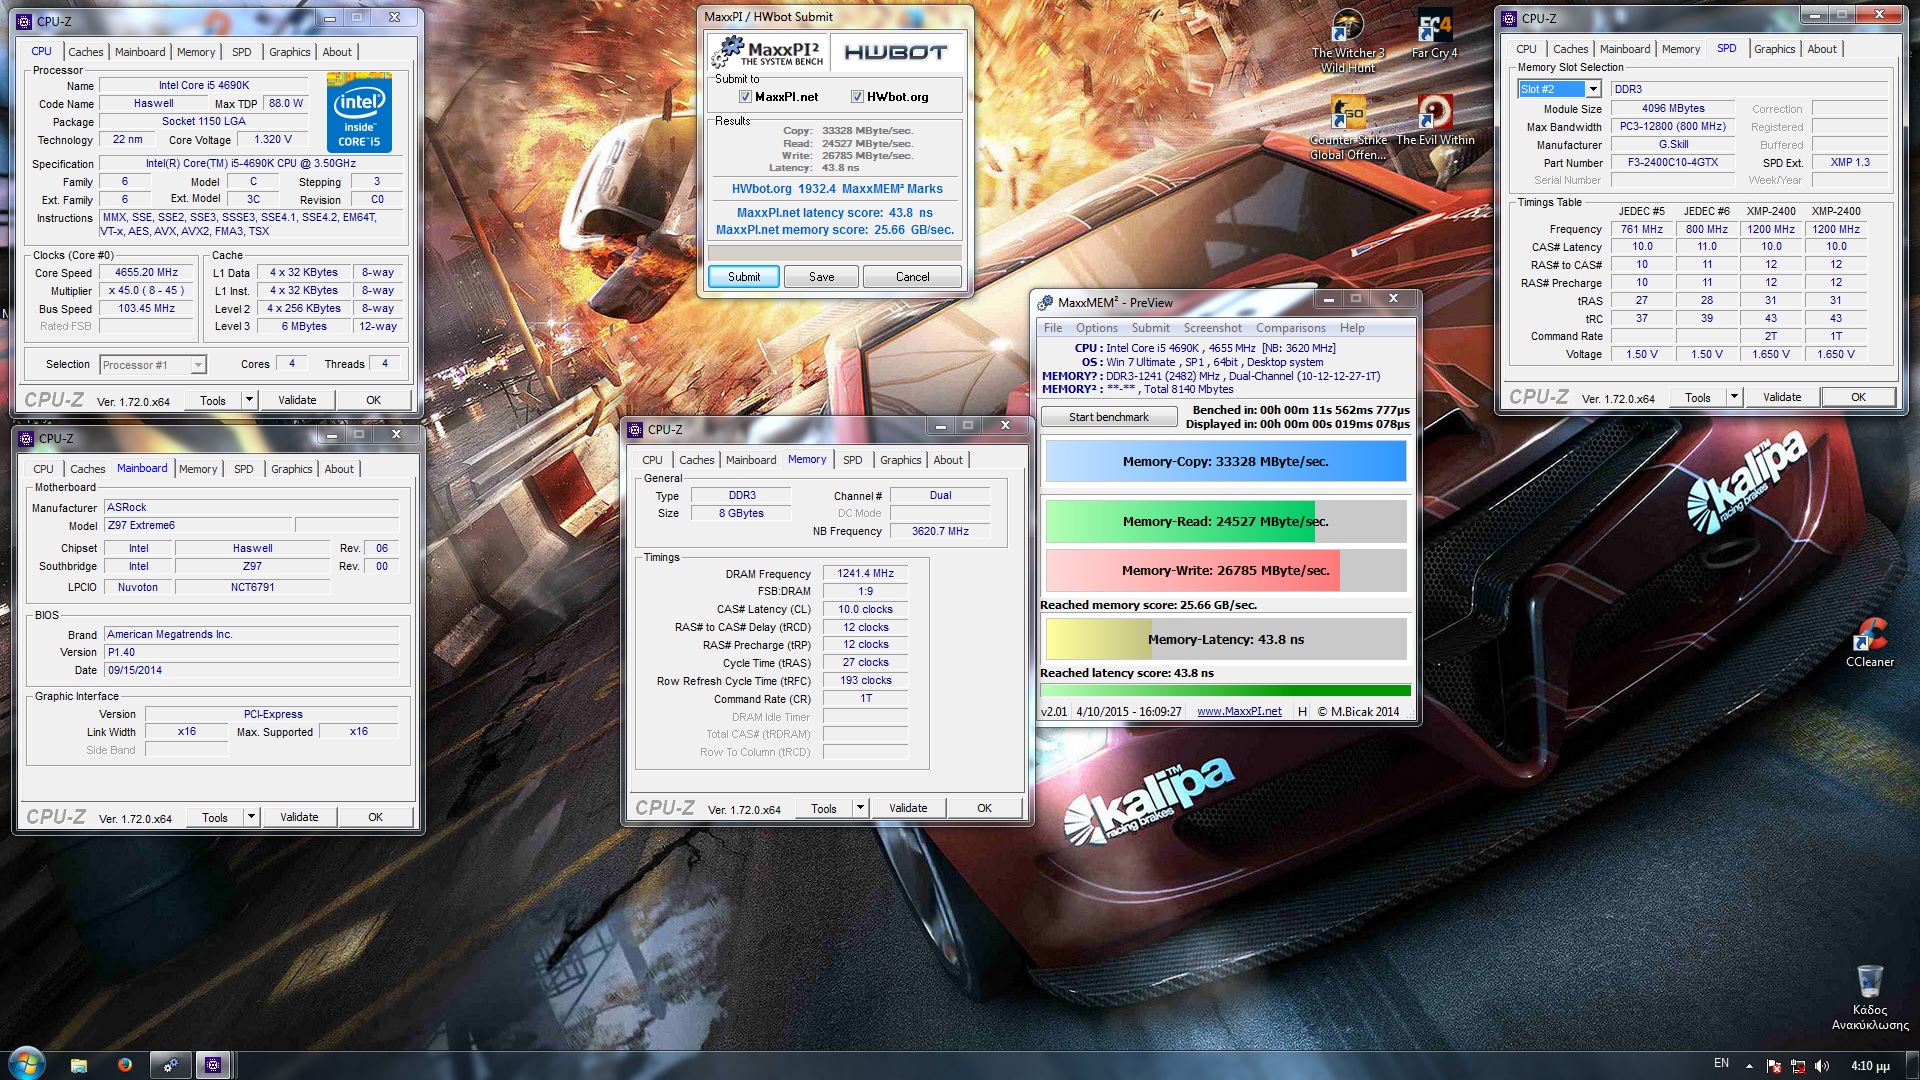Click the Memory-Read 24527 MByte/sec bar
The width and height of the screenshot is (1920, 1080).
pos(1225,522)
